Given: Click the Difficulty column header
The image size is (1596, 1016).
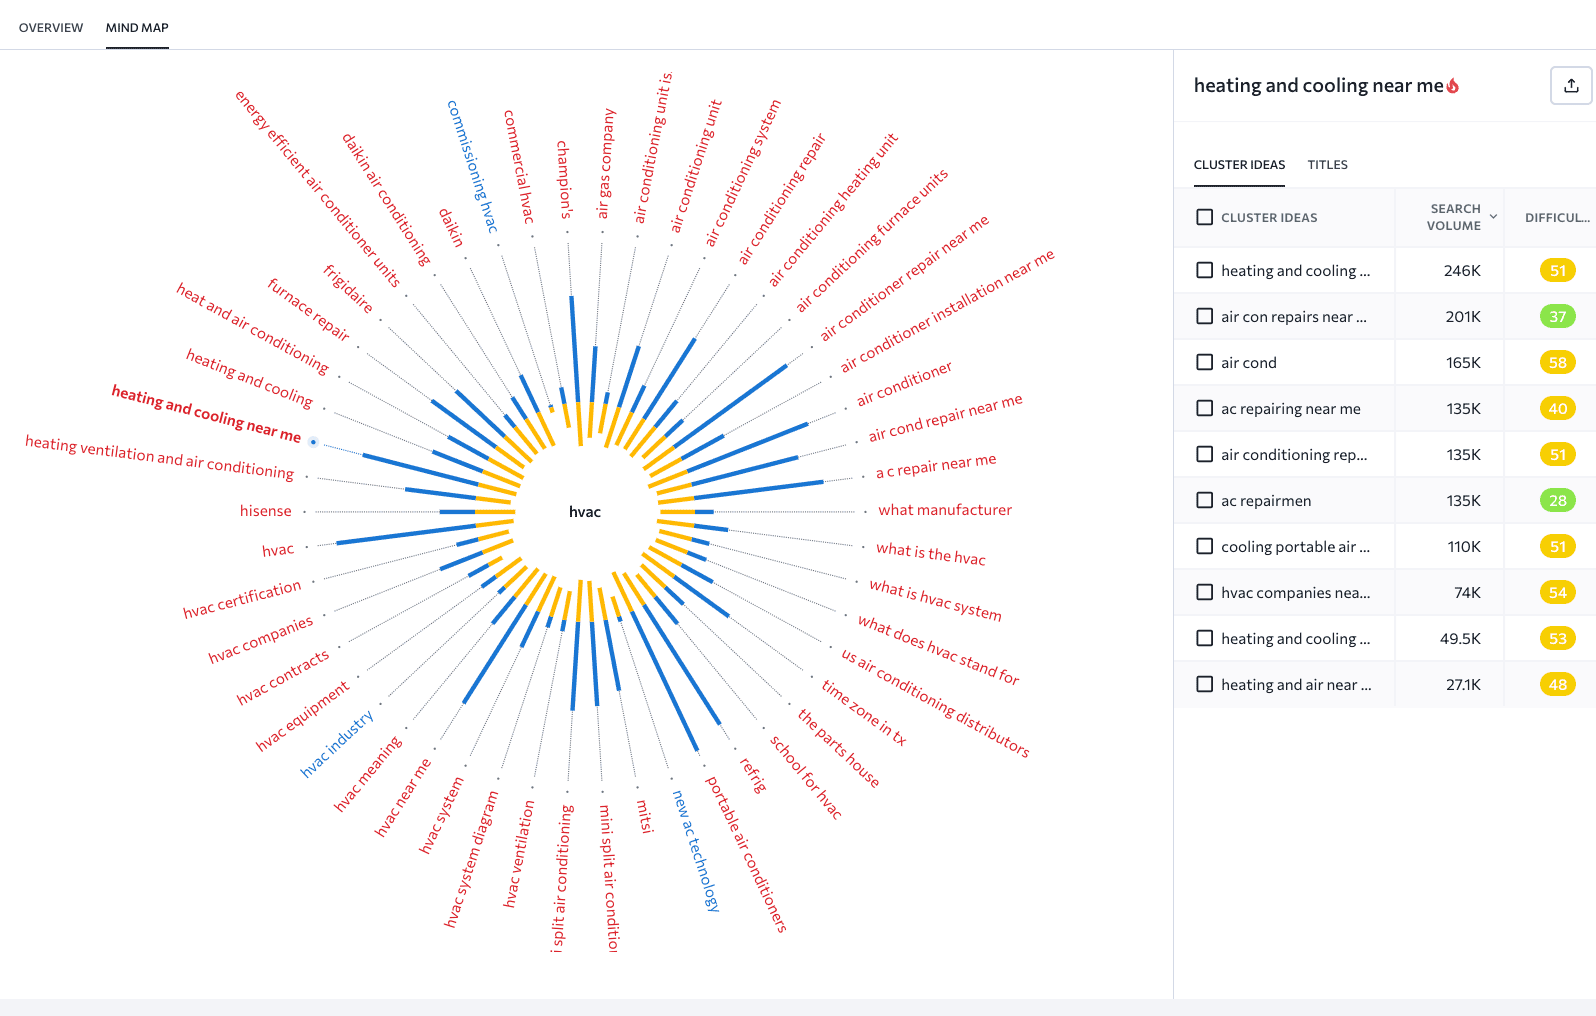Looking at the screenshot, I should (x=1556, y=217).
